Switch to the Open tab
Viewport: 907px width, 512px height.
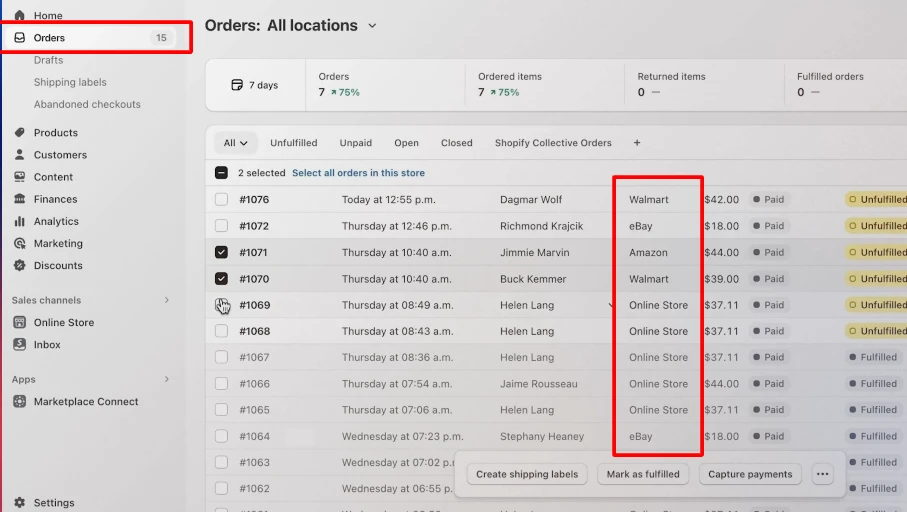click(407, 143)
